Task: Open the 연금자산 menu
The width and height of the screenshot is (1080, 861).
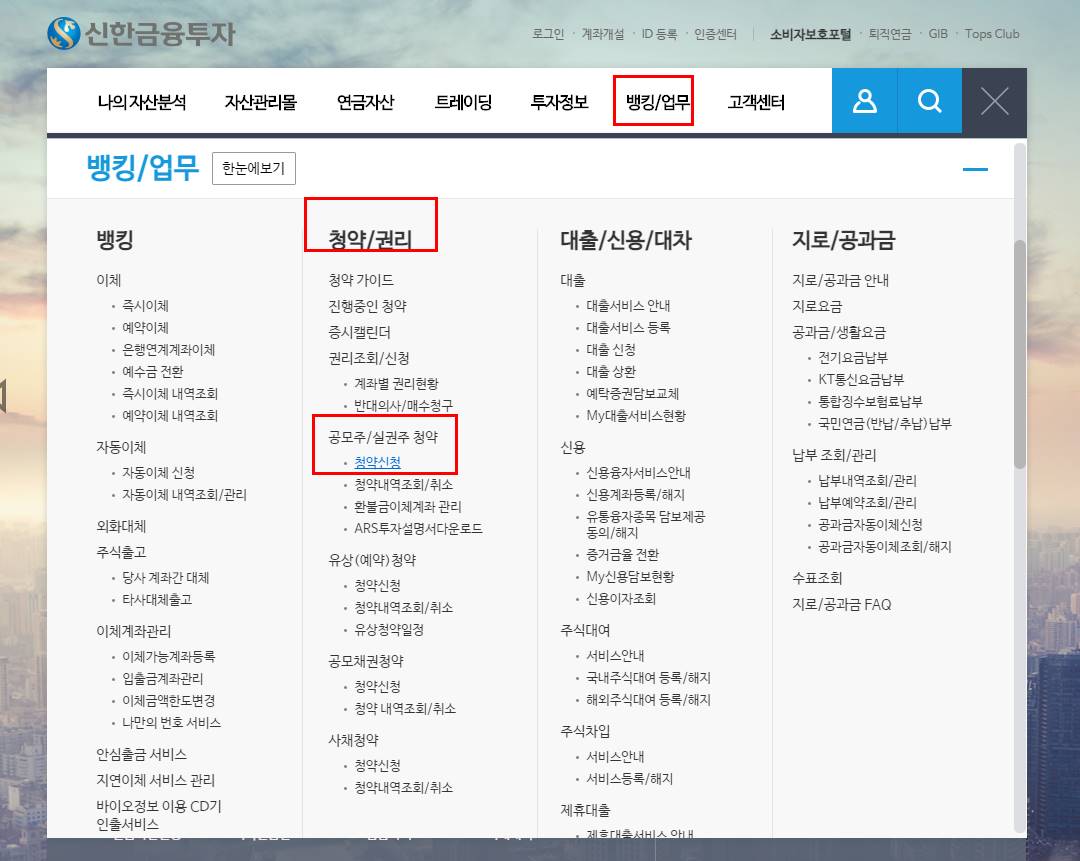Action: (x=364, y=100)
